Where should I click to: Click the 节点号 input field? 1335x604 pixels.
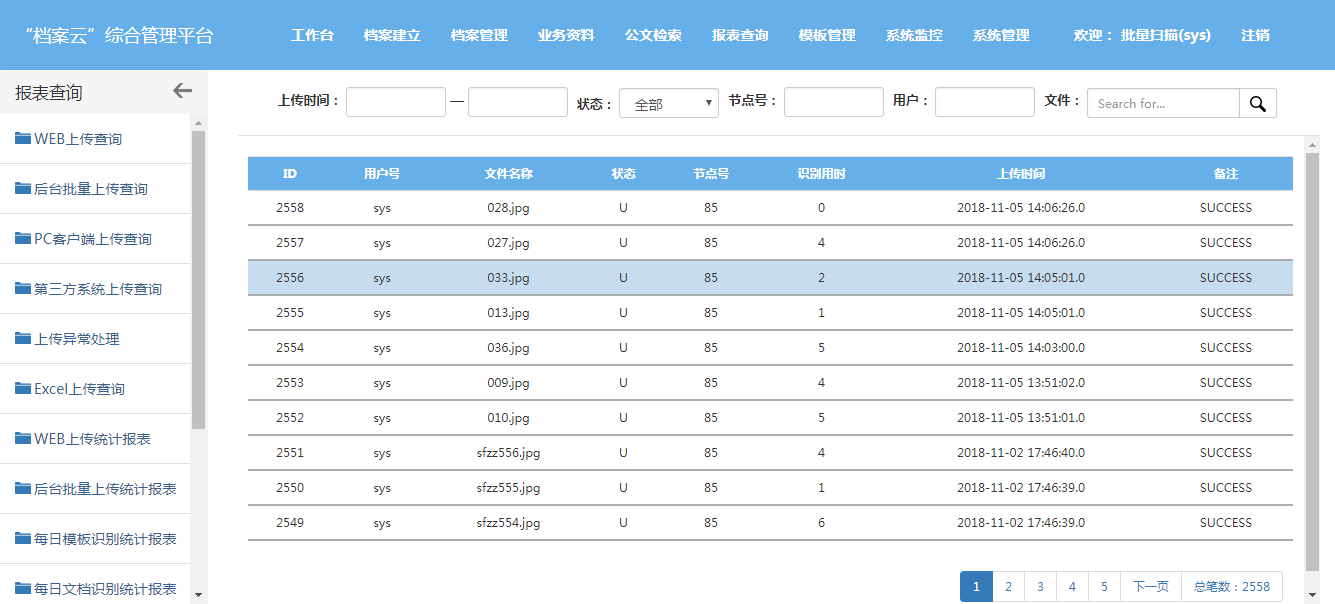pos(833,102)
